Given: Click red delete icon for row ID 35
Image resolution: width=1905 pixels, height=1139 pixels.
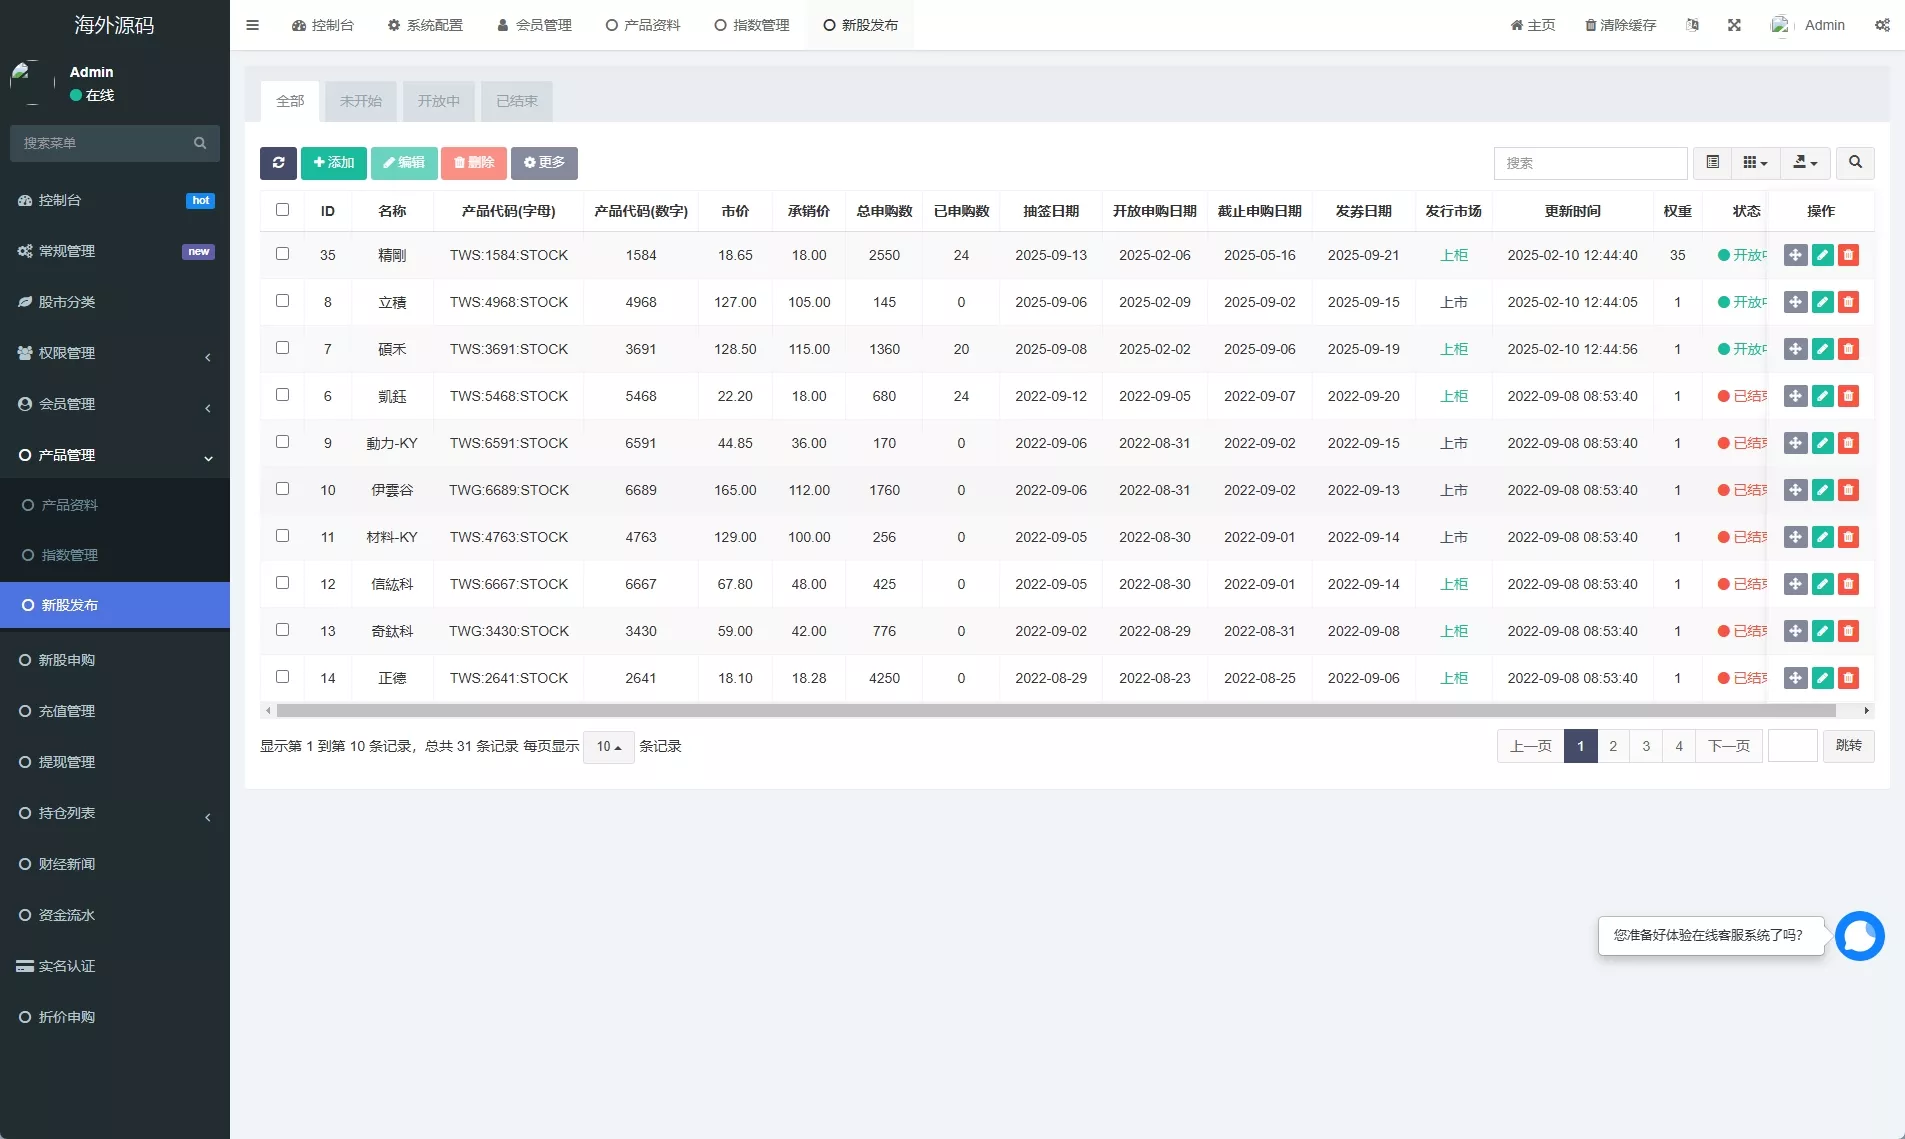Looking at the screenshot, I should (x=1848, y=255).
